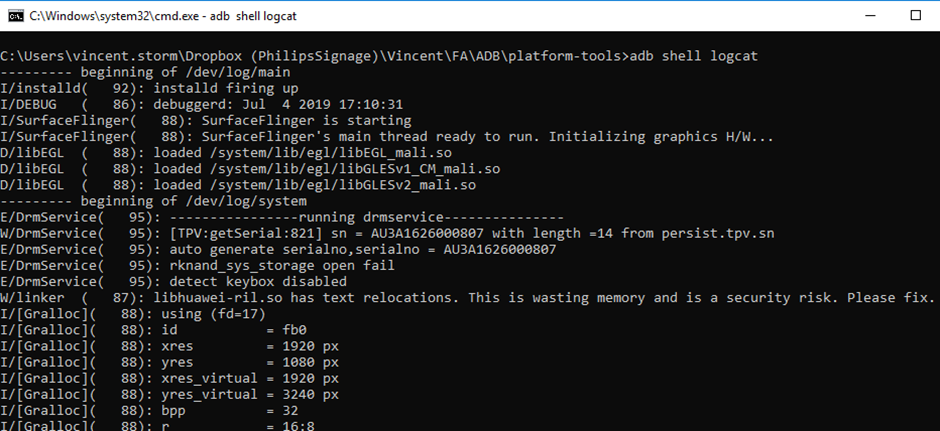Click the typed "adb shell logcat" command
The width and height of the screenshot is (940, 431).
(x=692, y=56)
